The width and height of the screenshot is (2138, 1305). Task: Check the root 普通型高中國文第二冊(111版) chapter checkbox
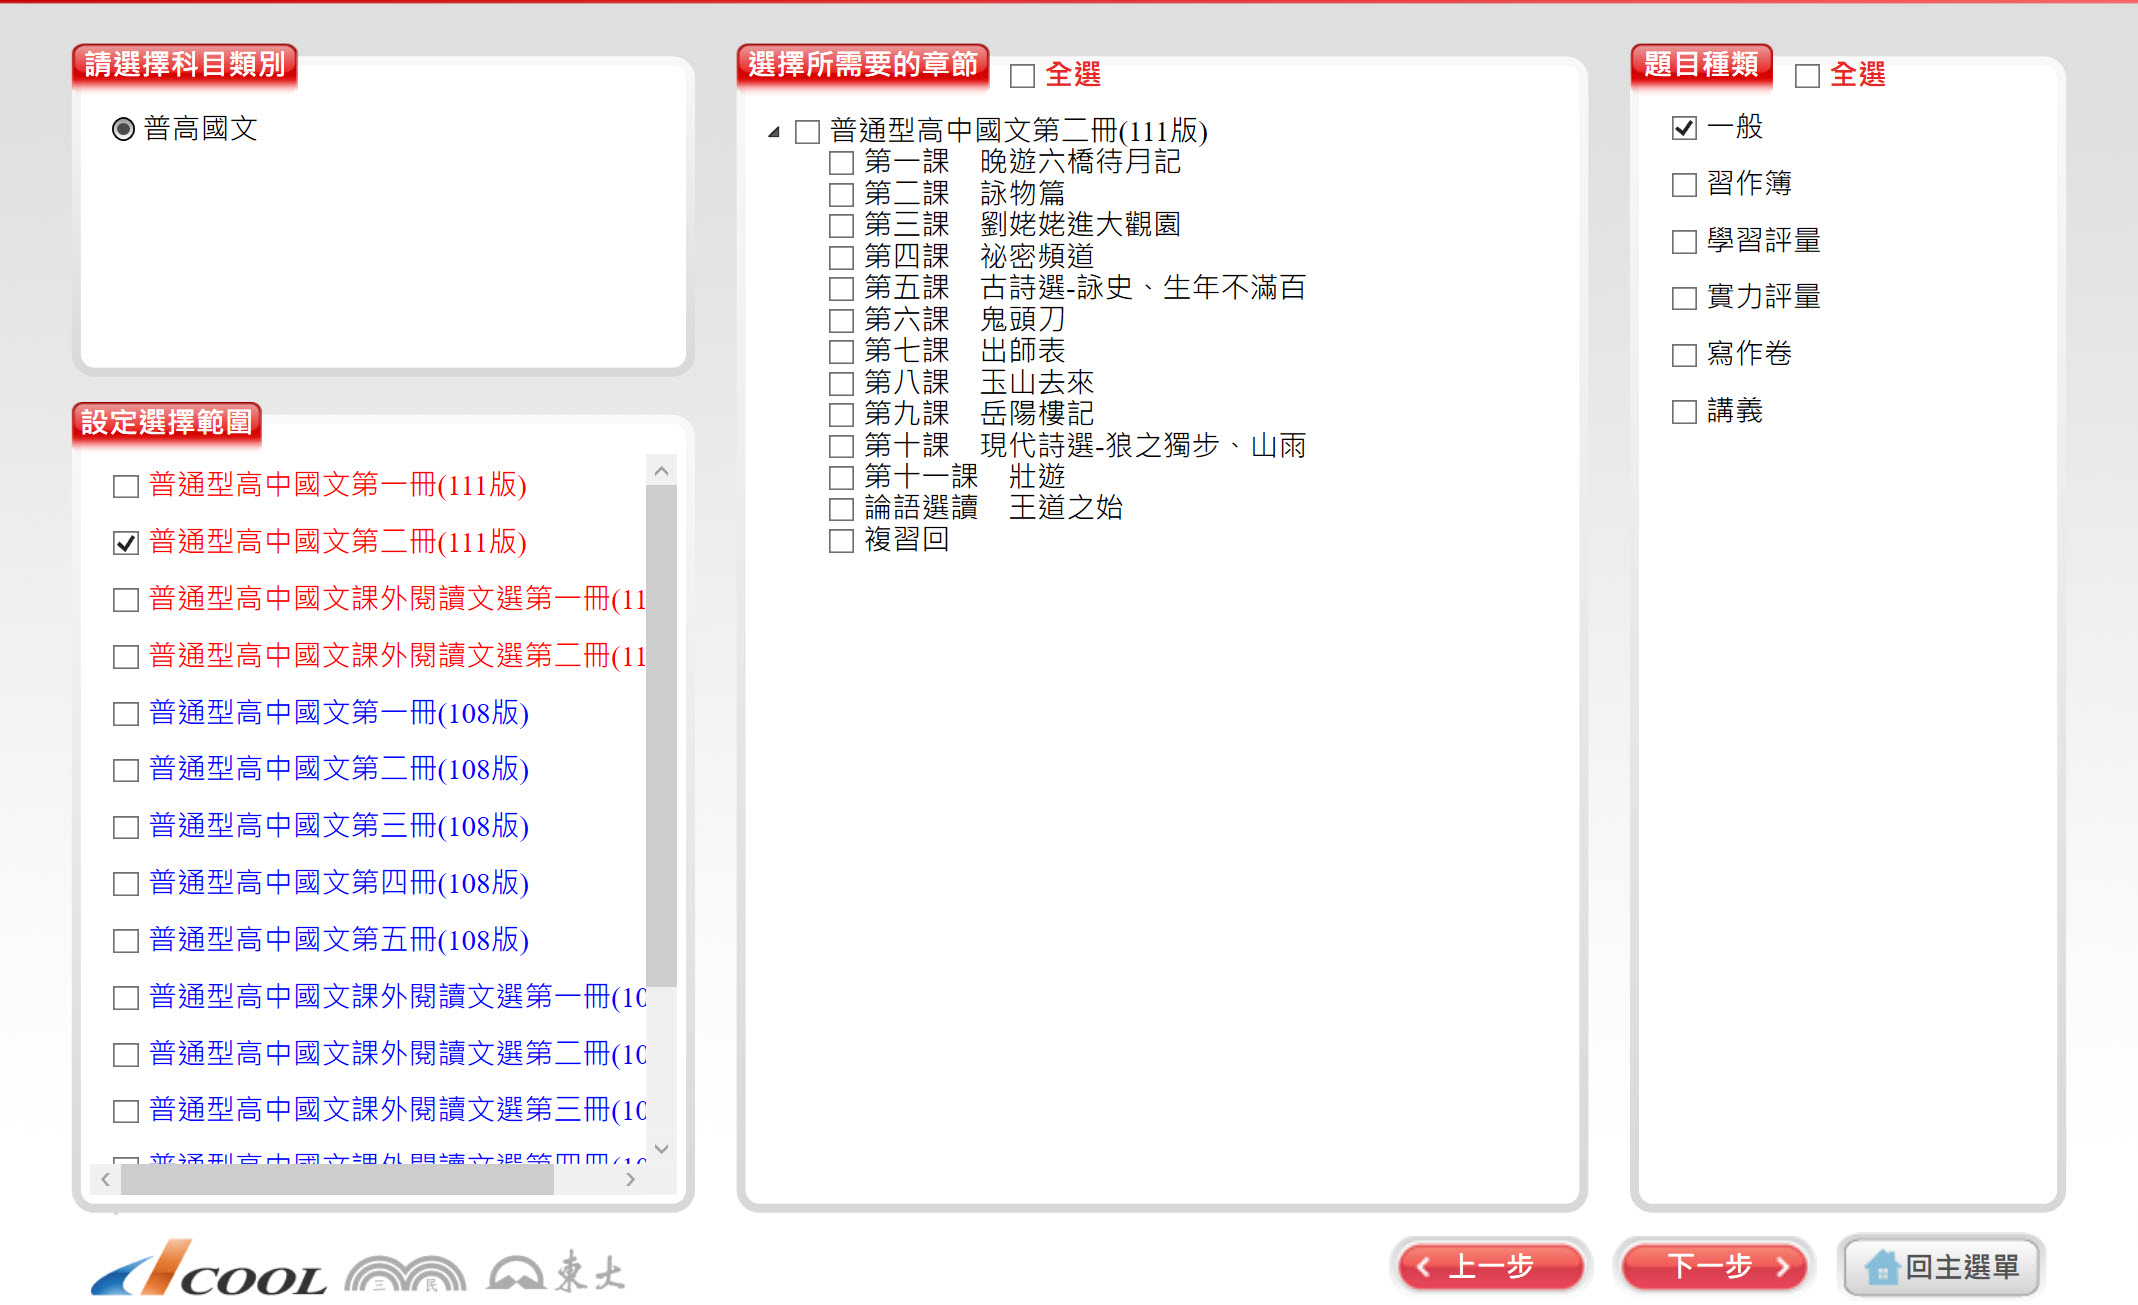(807, 132)
